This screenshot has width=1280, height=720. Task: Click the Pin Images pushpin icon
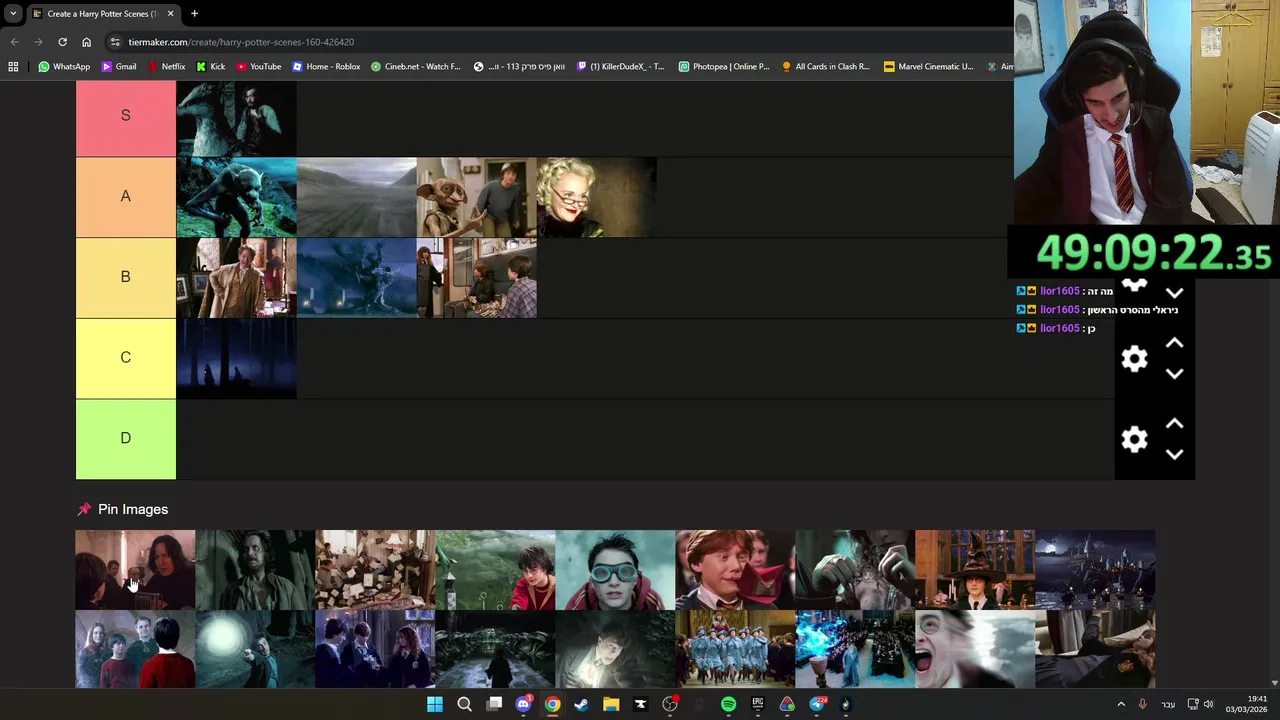84,510
